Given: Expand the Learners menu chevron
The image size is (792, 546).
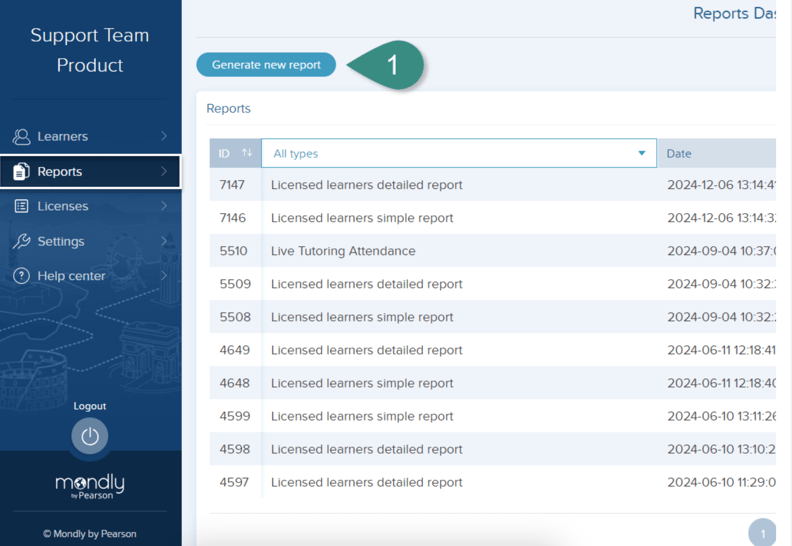Looking at the screenshot, I should pyautogui.click(x=164, y=137).
